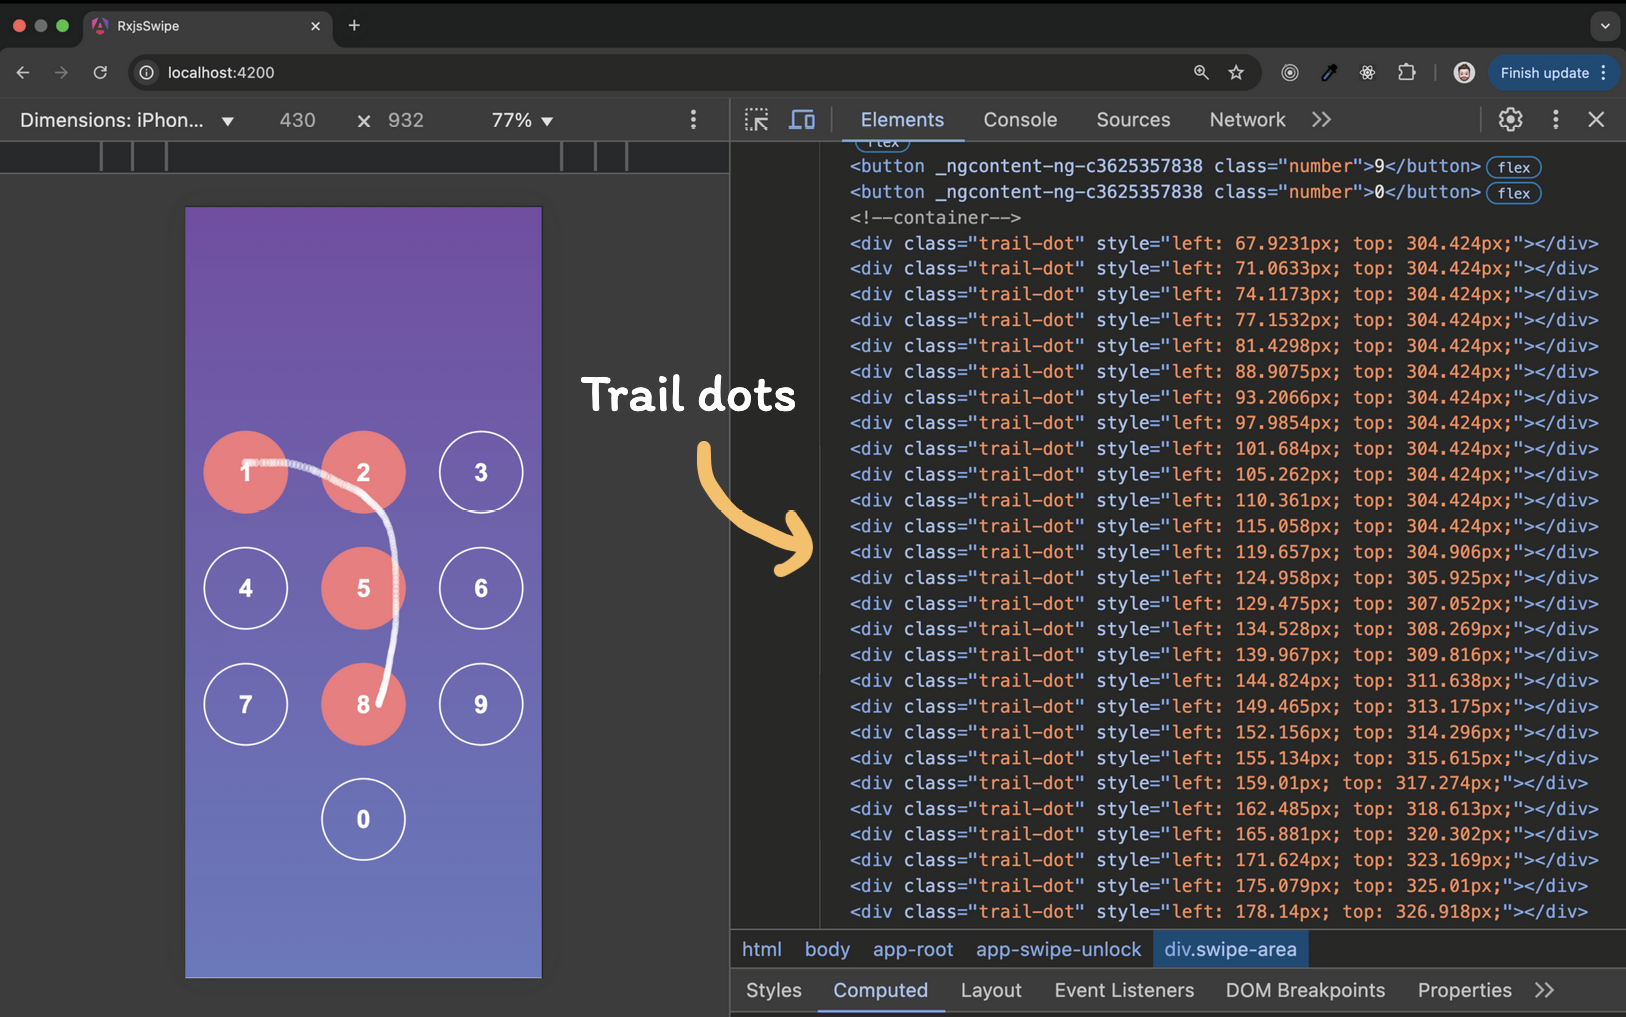Click flex badge next to button 9
Viewport: 1626px width, 1017px height.
(x=1513, y=167)
